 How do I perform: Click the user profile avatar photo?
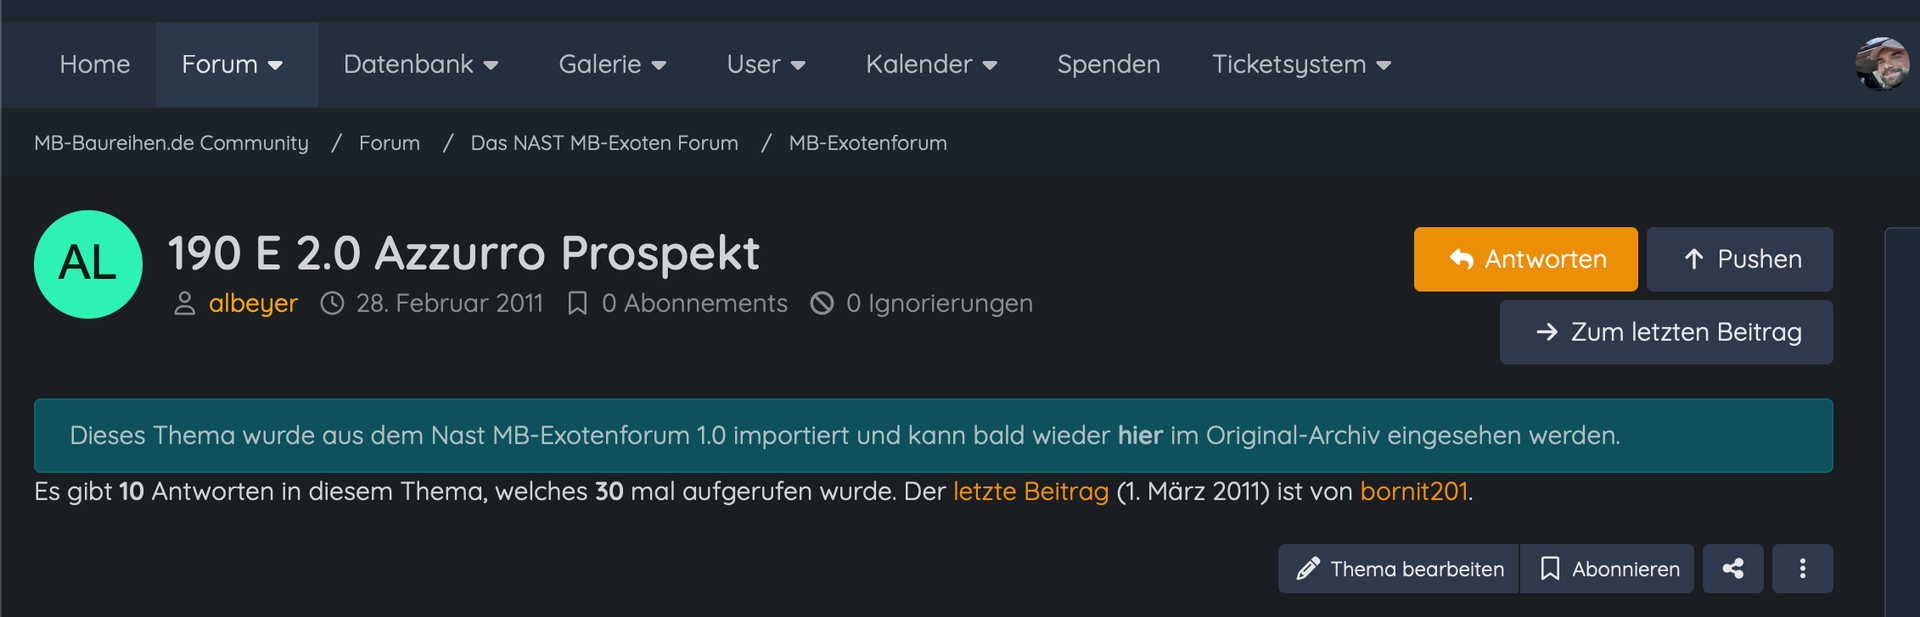1881,64
